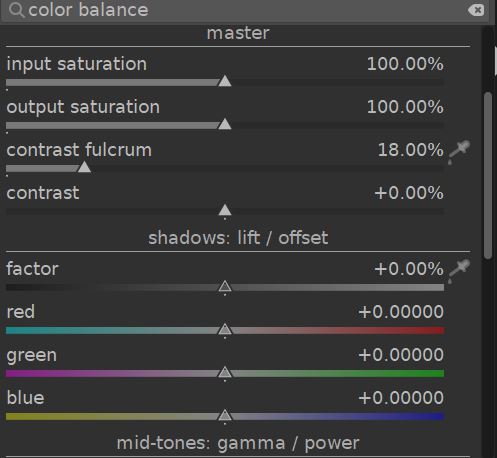
Task: Pick contrast fulcrum with eyedropper
Action: [x=459, y=152]
